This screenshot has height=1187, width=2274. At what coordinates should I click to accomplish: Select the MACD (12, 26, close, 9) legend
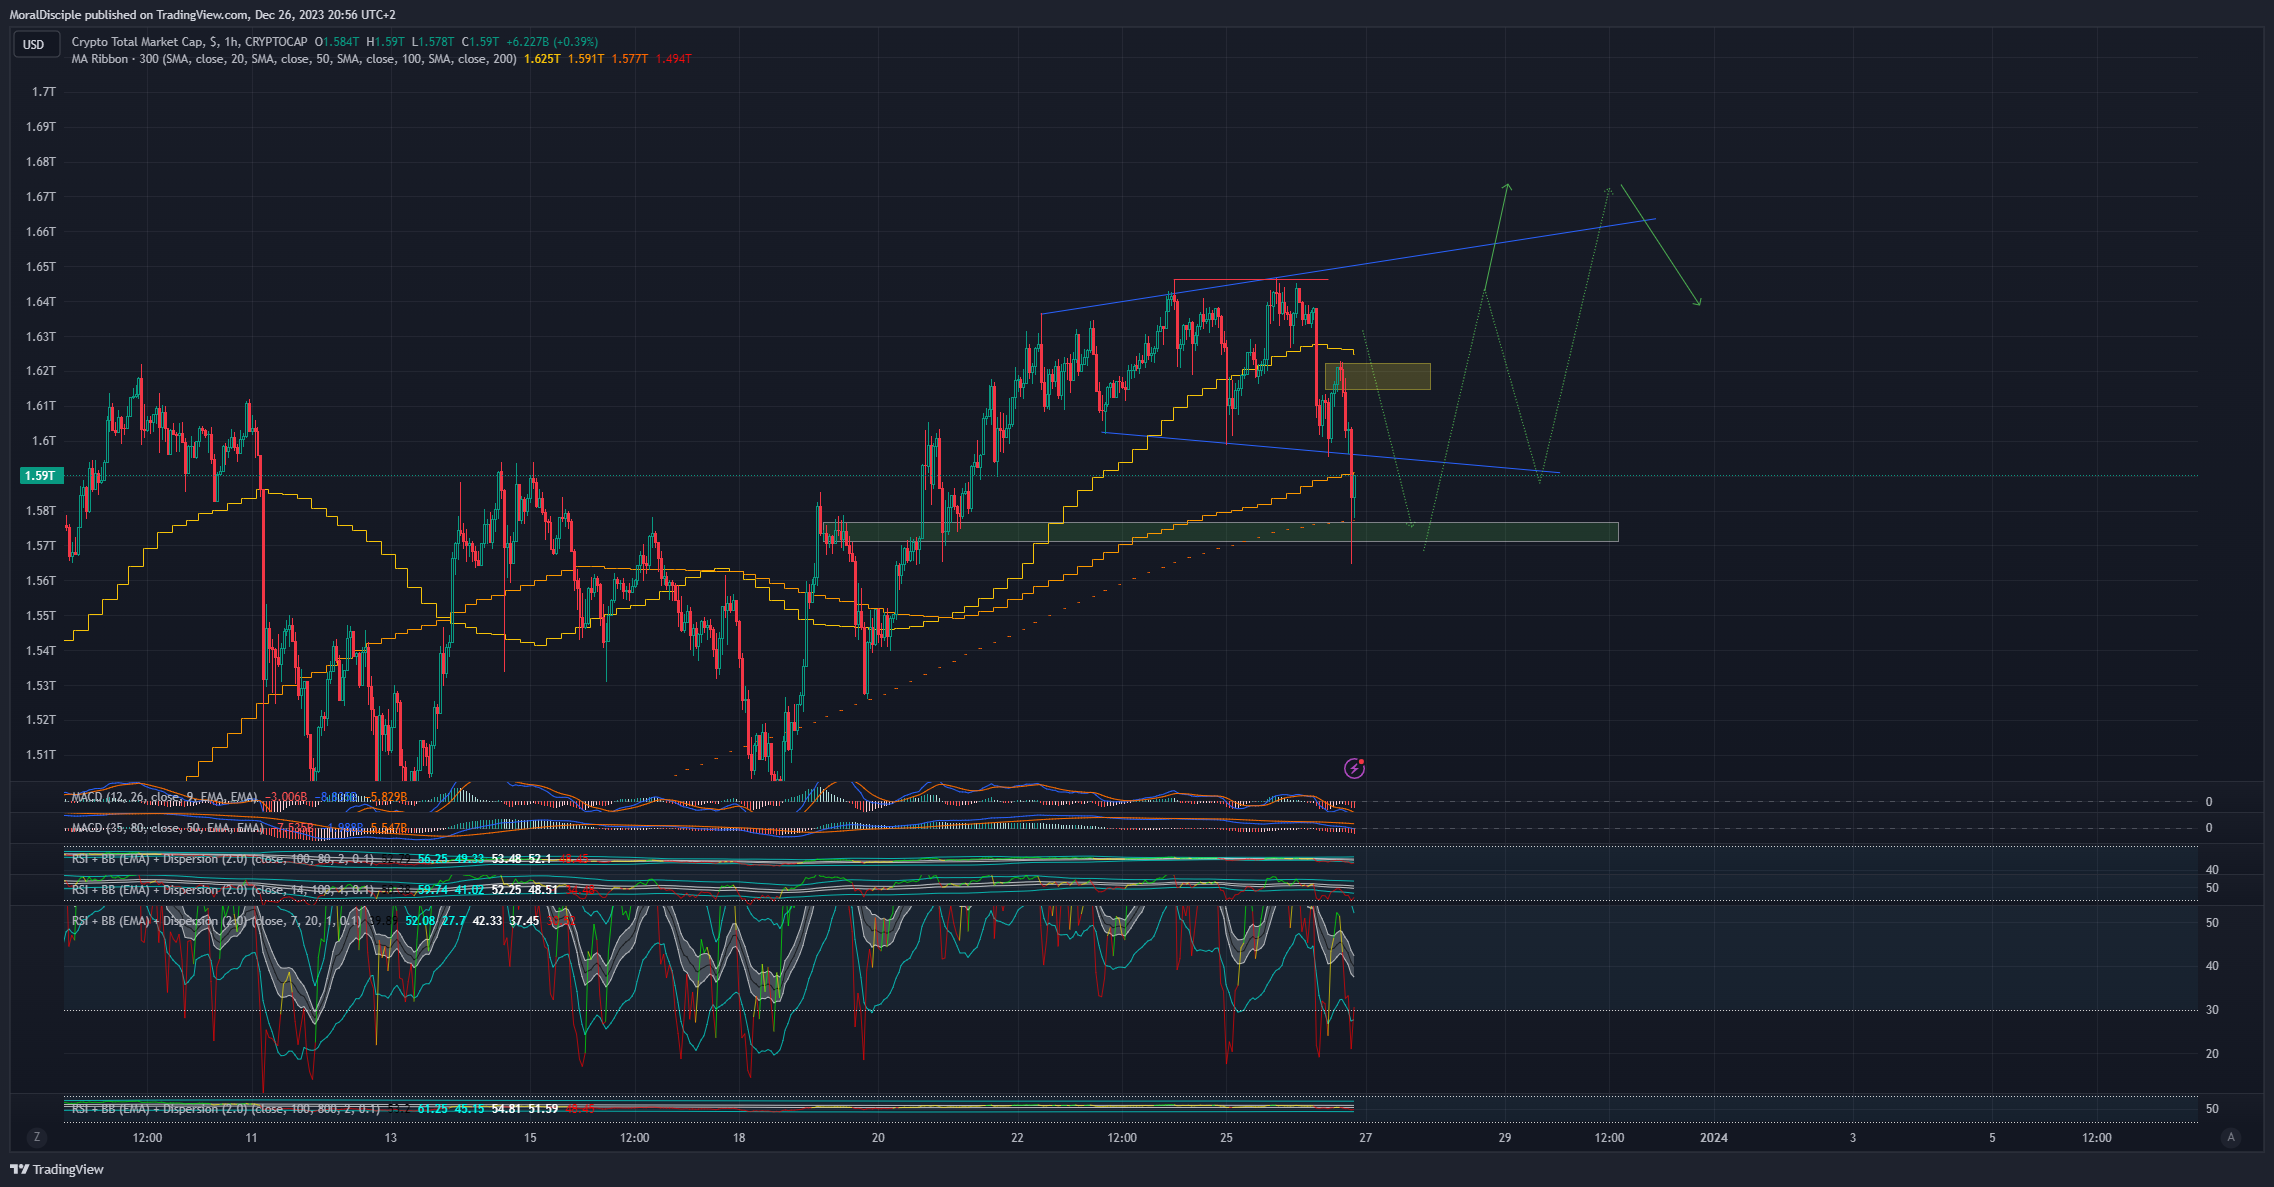tap(165, 797)
